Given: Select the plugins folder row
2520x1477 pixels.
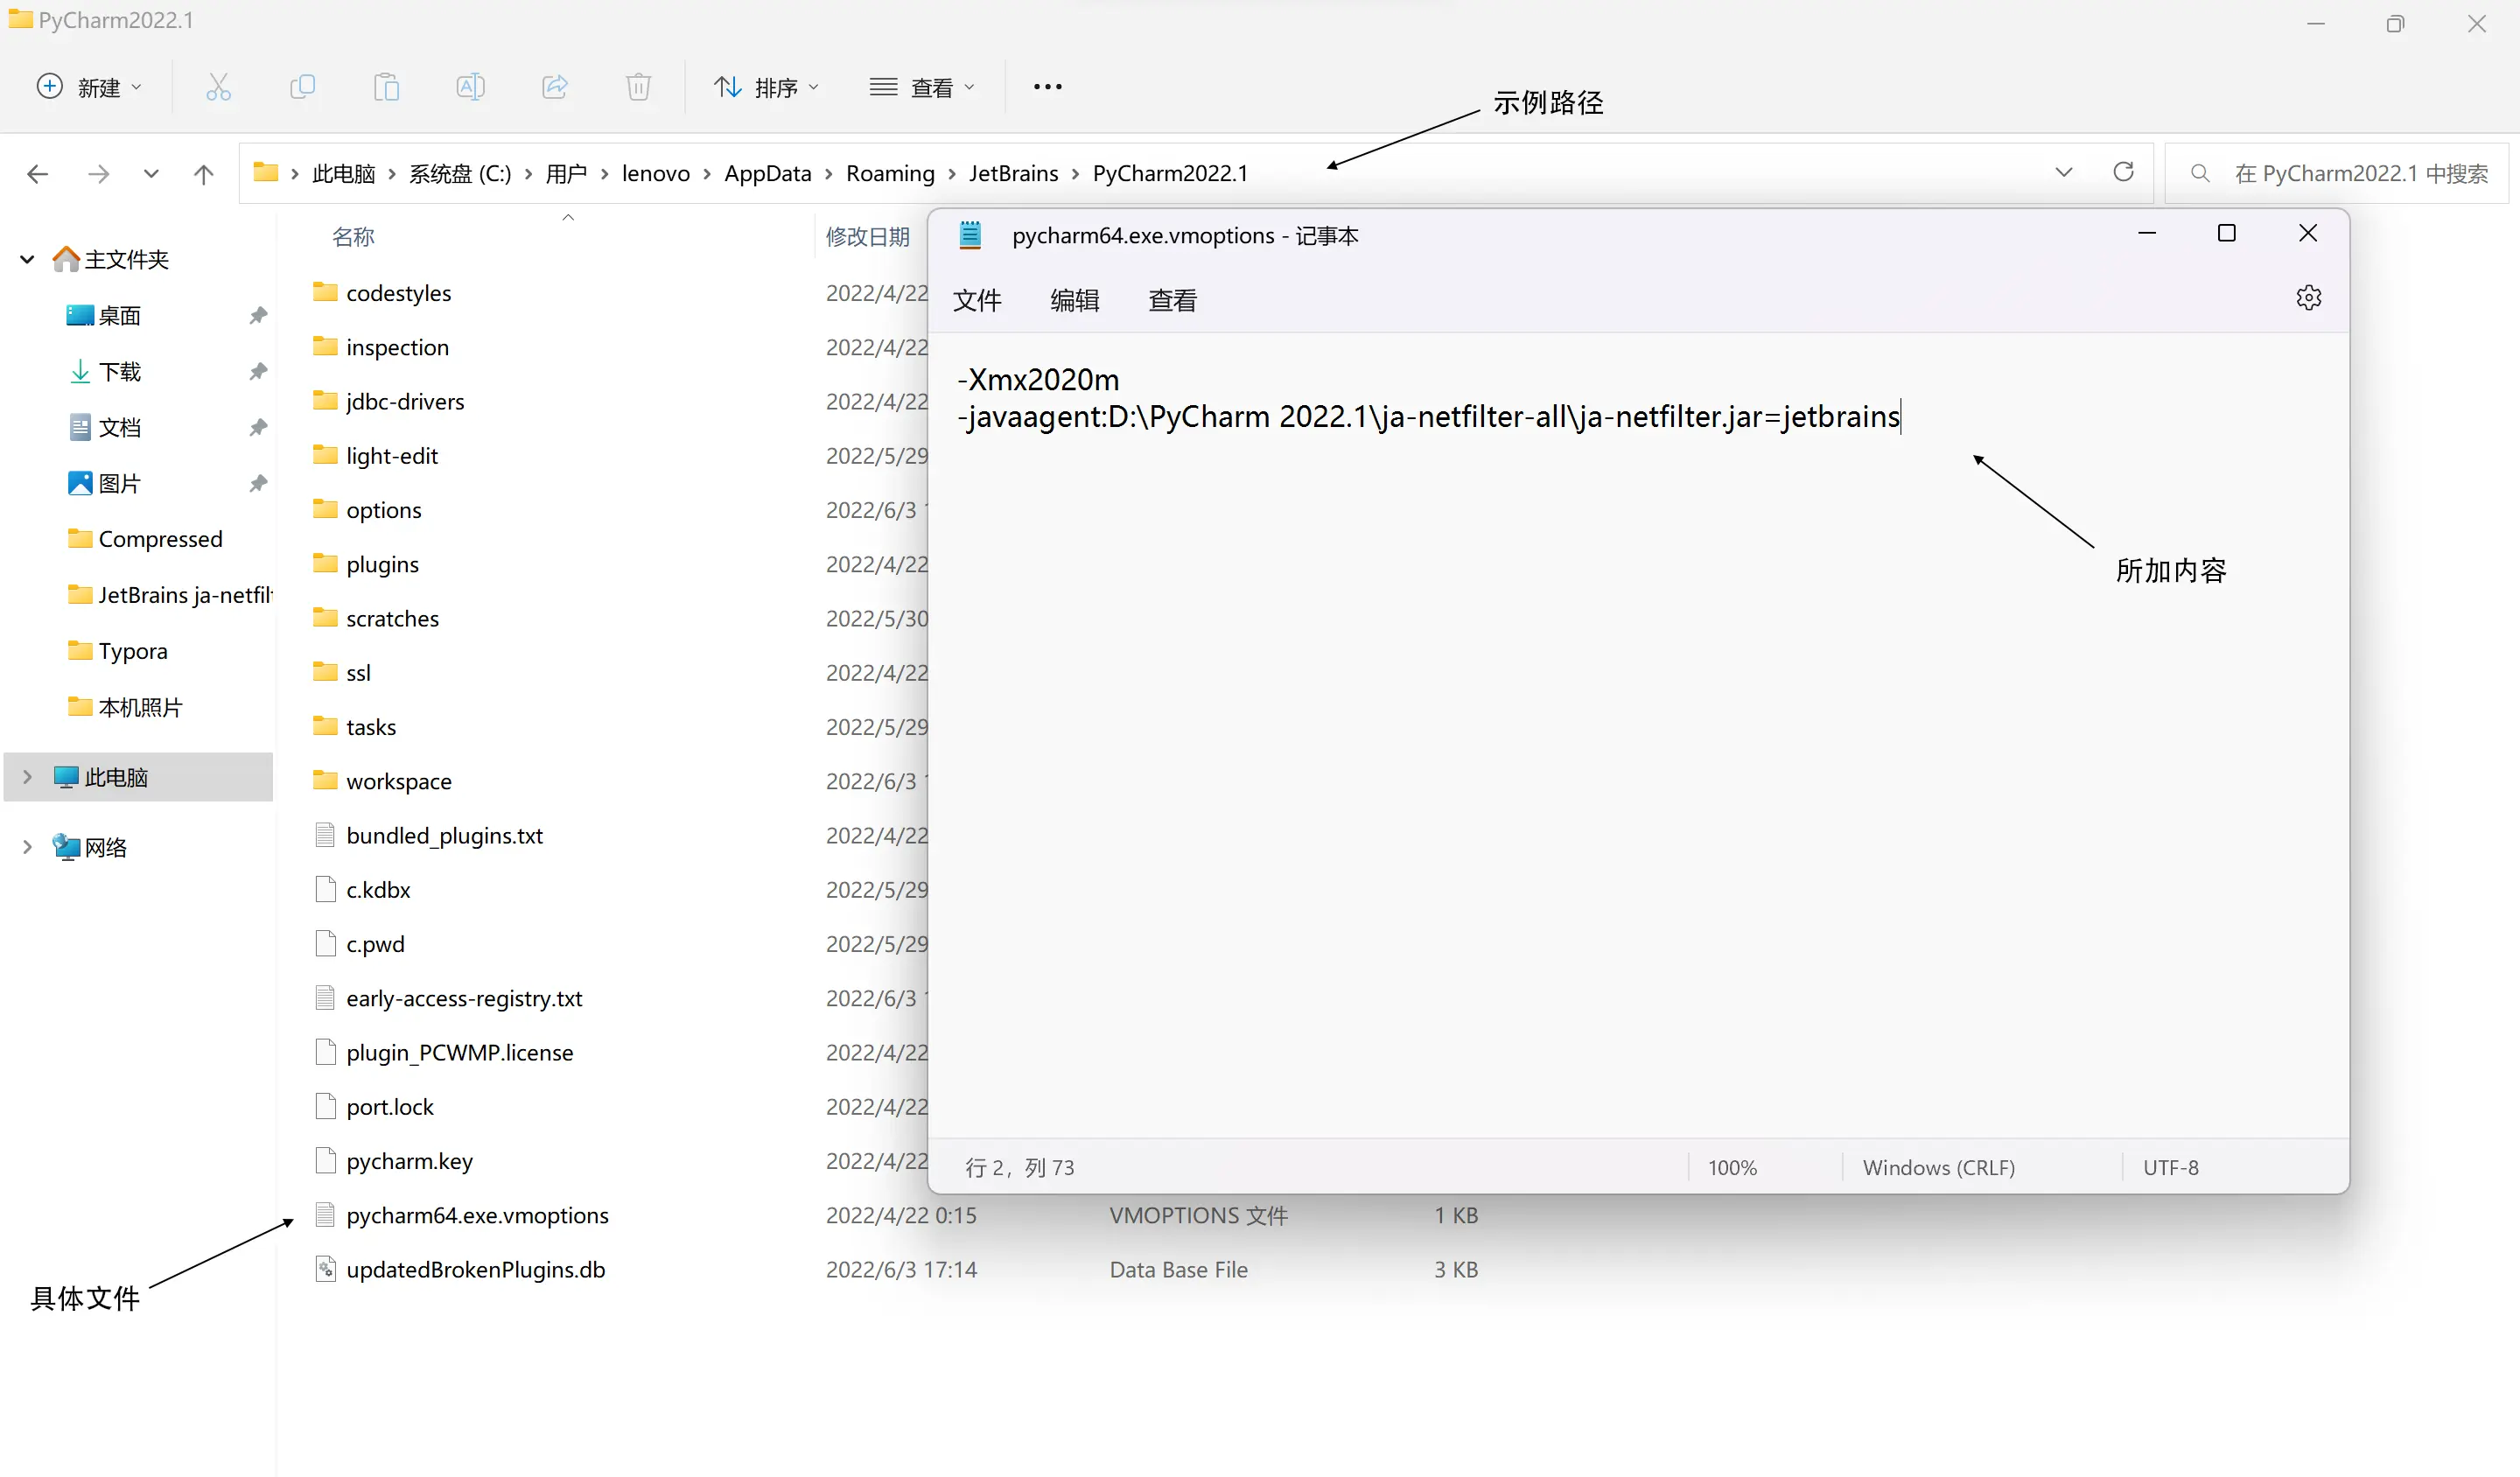Looking at the screenshot, I should (x=382, y=564).
